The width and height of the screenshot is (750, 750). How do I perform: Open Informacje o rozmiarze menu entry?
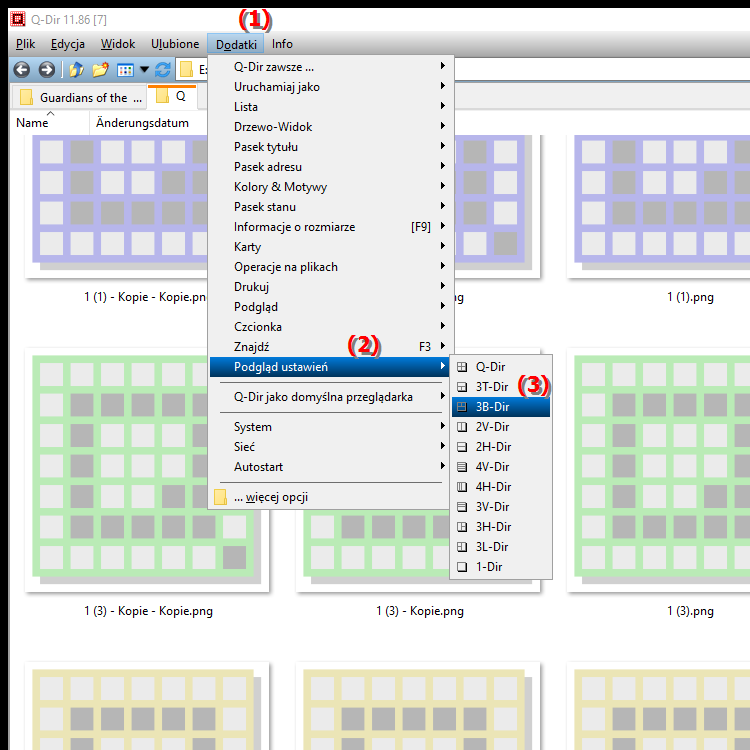tap(331, 227)
